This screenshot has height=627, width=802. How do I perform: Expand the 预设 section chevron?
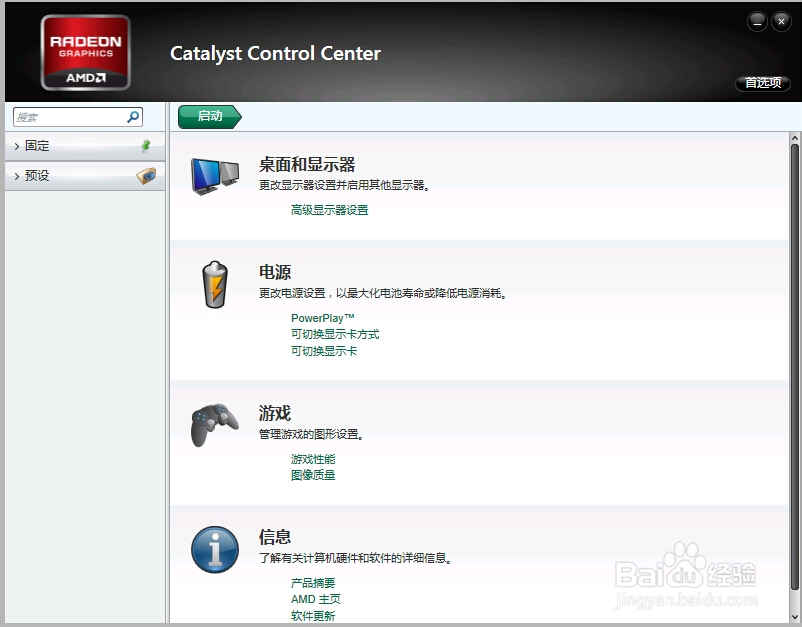pyautogui.click(x=17, y=176)
